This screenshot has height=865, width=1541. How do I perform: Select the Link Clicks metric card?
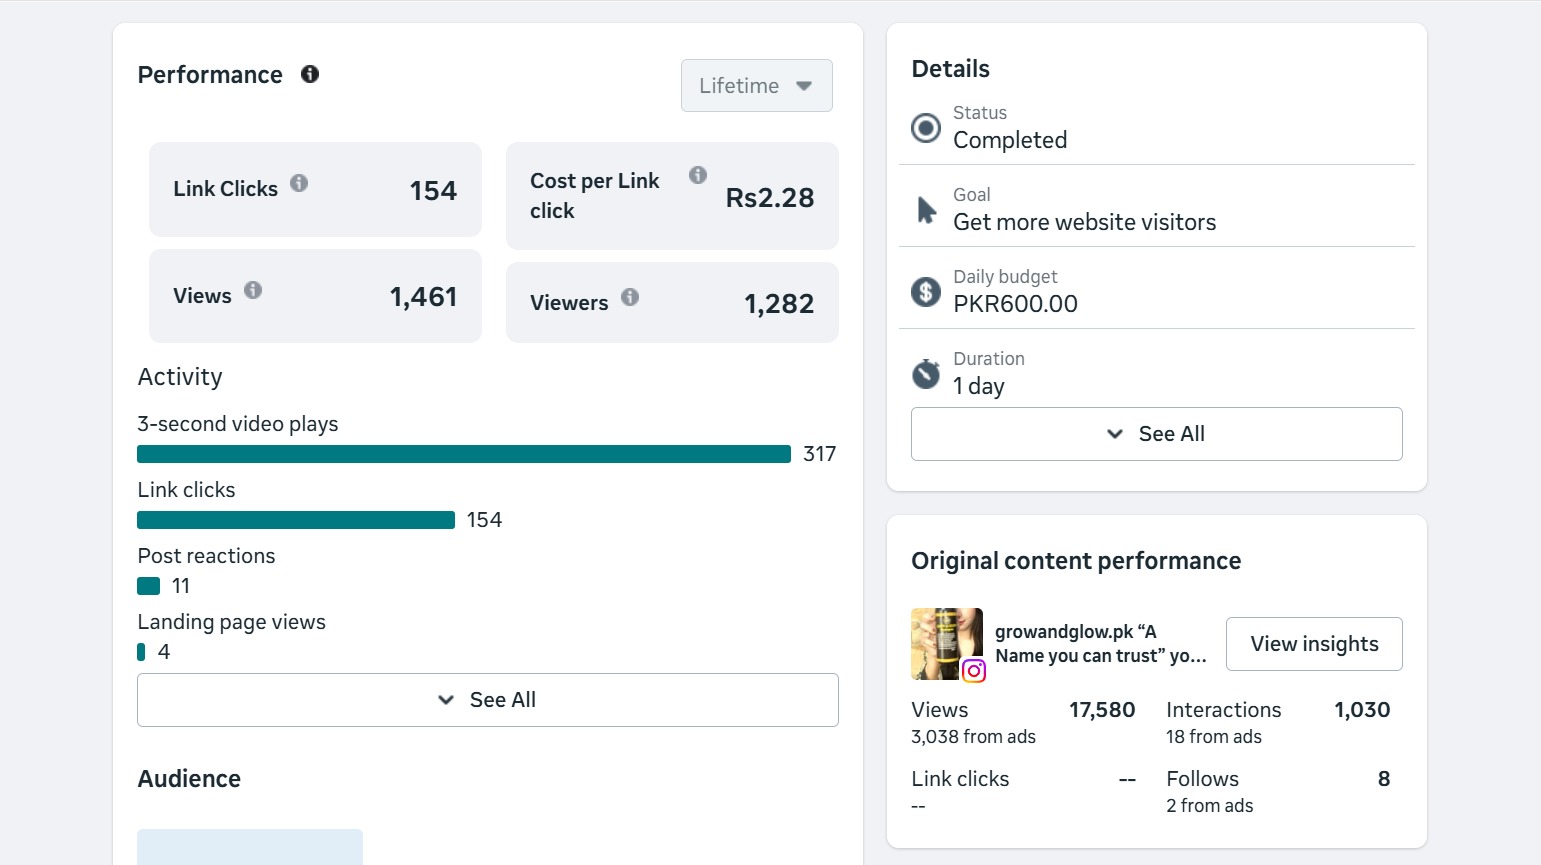pos(315,190)
